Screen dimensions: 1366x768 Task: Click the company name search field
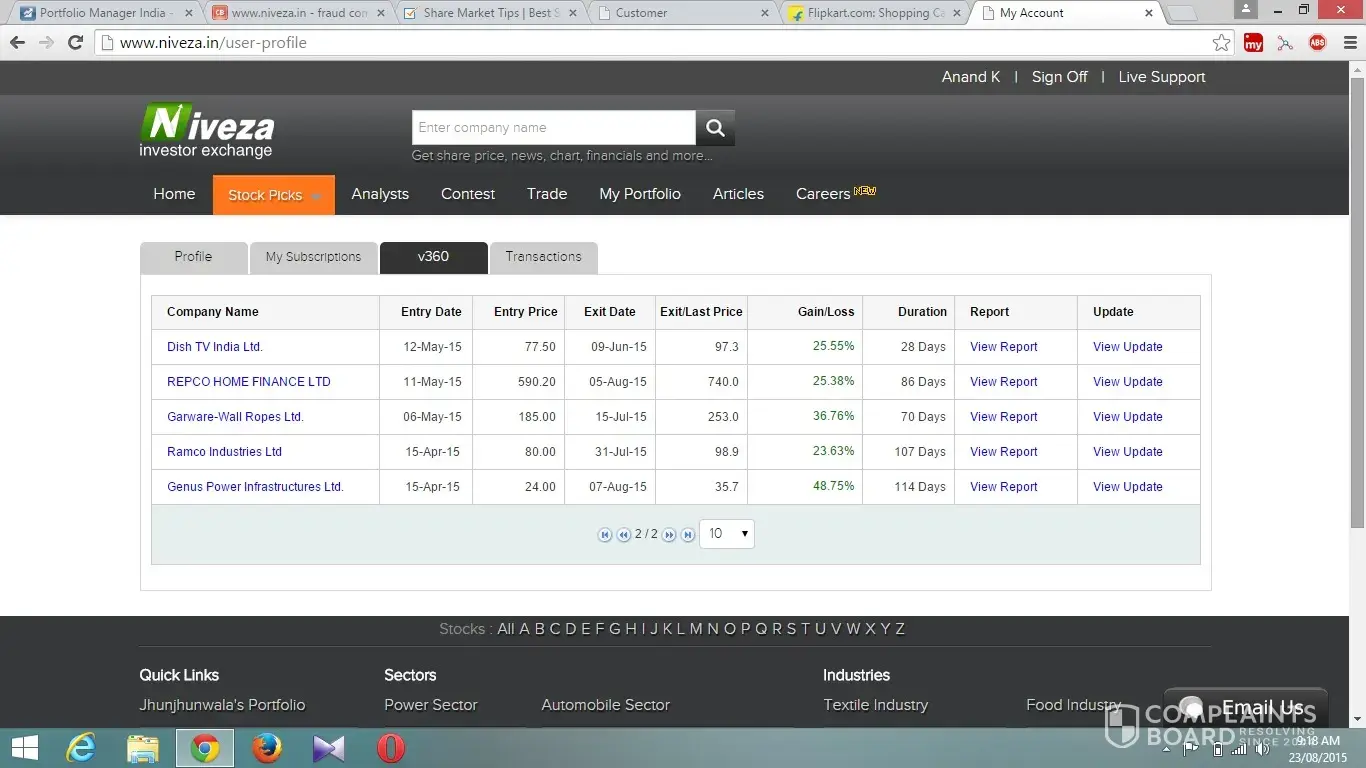pos(553,128)
